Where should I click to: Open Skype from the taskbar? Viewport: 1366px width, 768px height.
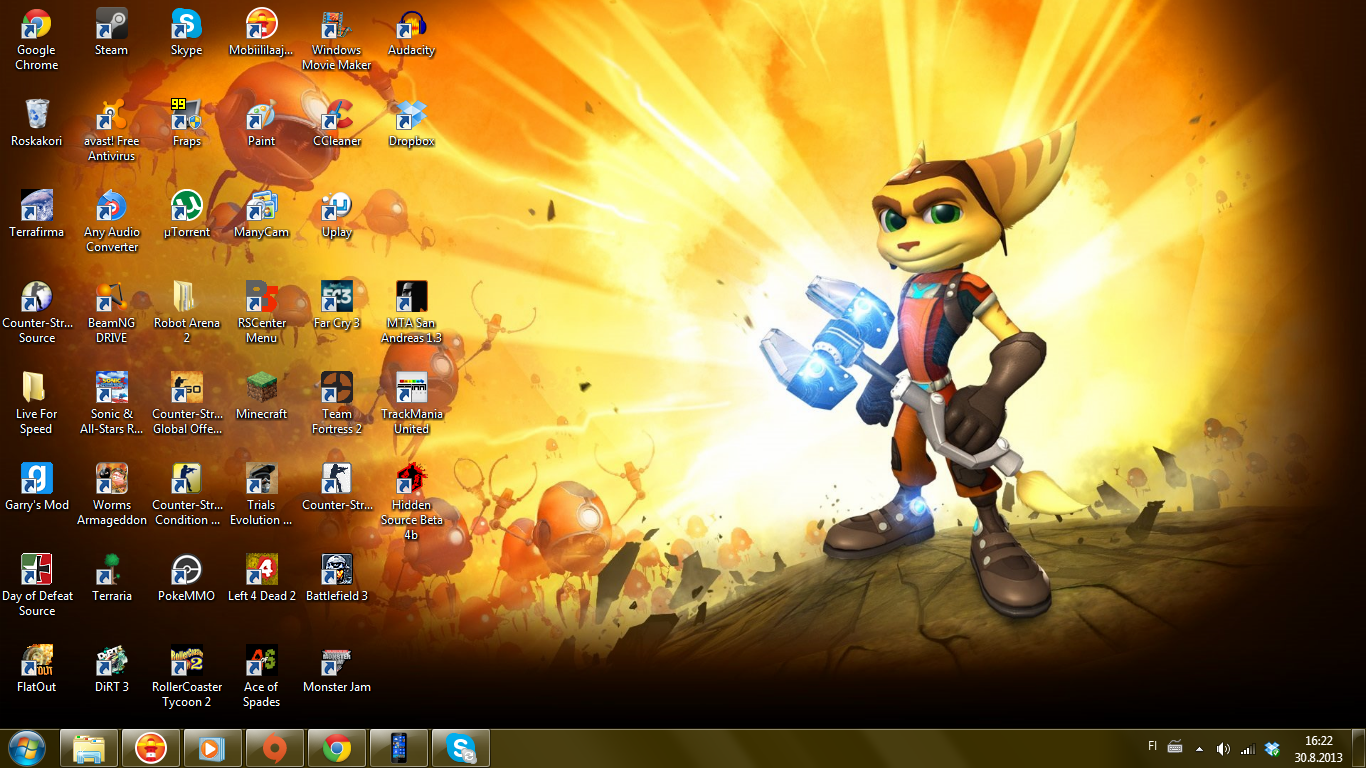tap(461, 748)
